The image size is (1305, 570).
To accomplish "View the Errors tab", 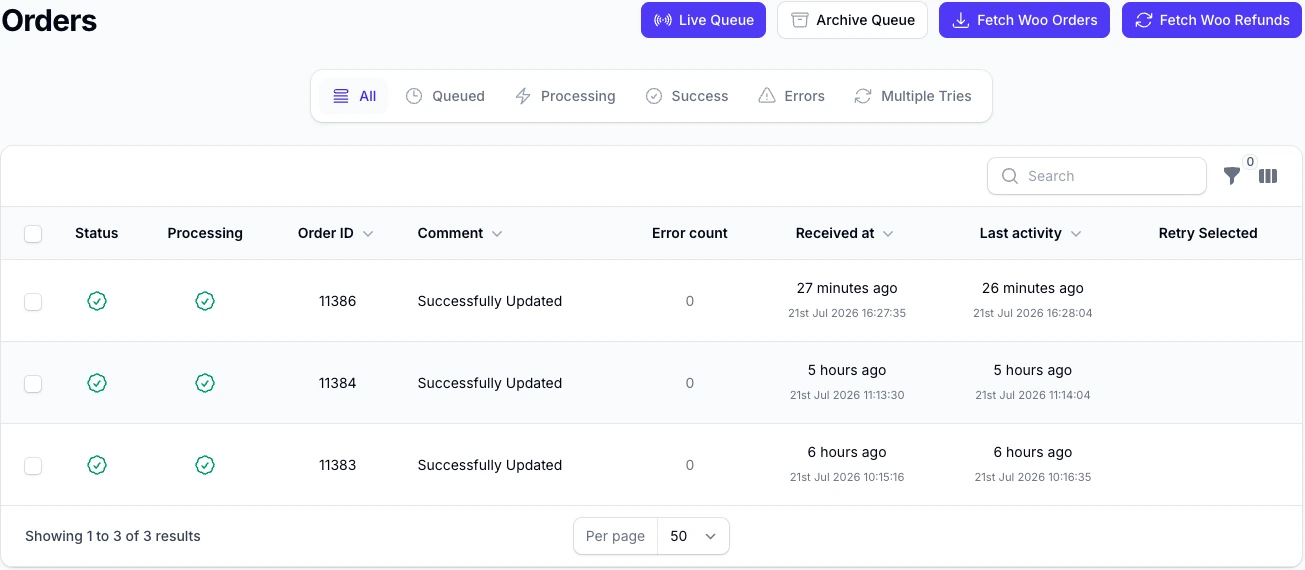I will point(791,96).
